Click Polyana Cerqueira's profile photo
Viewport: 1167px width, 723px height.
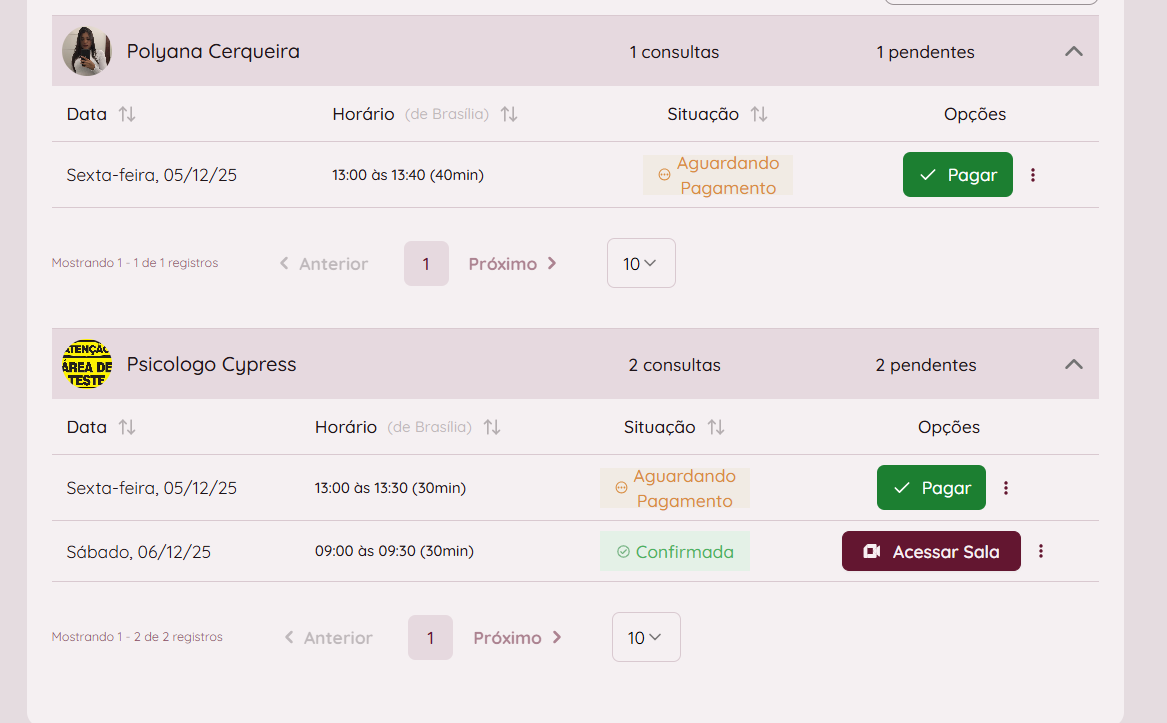87,51
